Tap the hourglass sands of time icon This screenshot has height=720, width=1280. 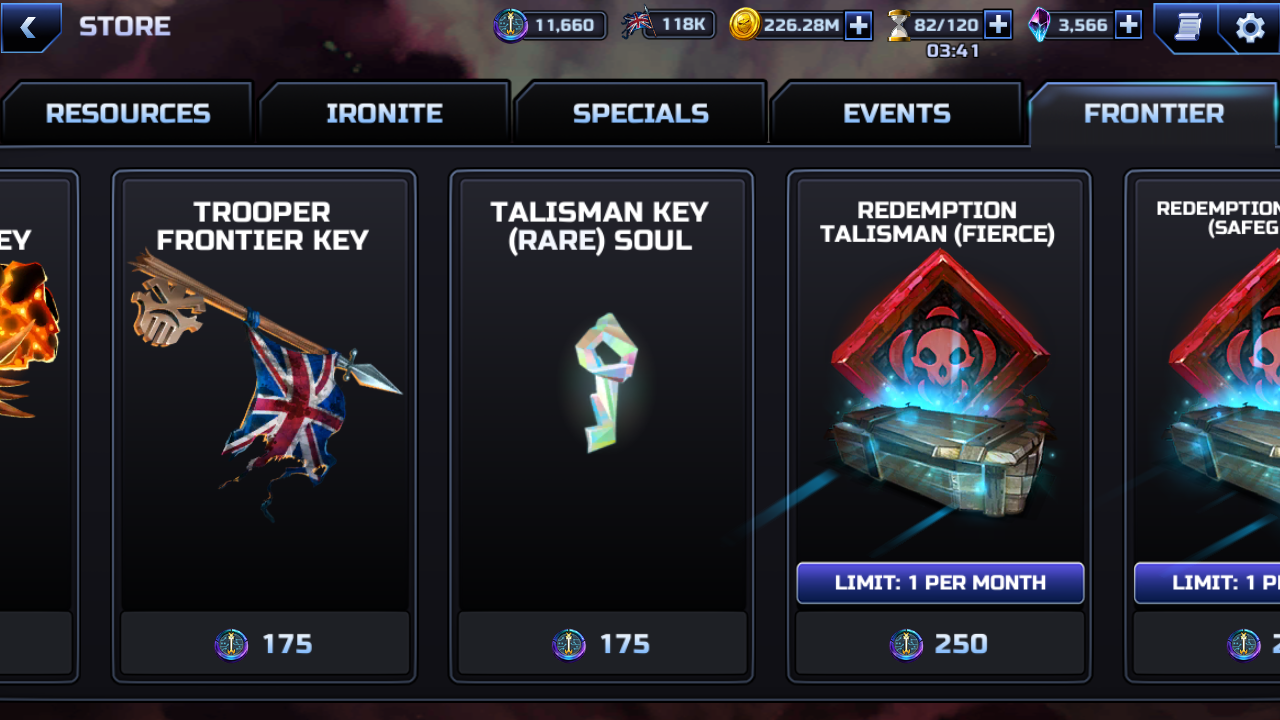899,25
